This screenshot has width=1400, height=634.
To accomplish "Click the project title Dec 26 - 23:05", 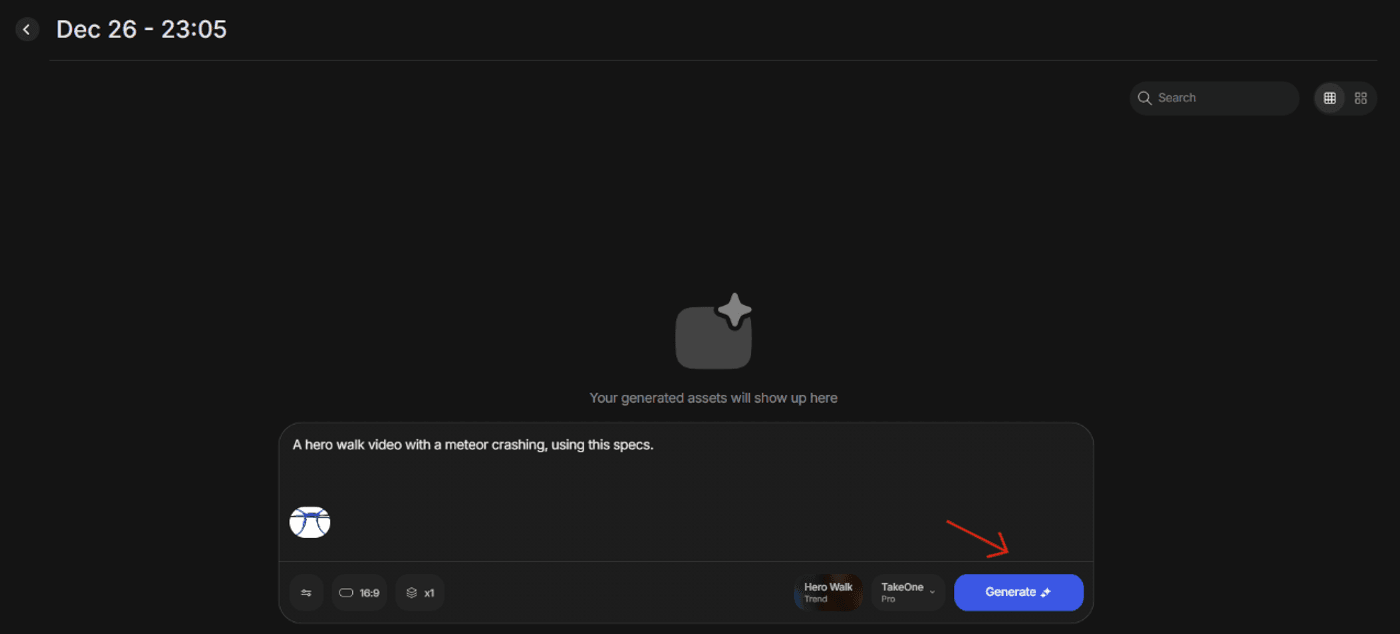I will [x=141, y=30].
